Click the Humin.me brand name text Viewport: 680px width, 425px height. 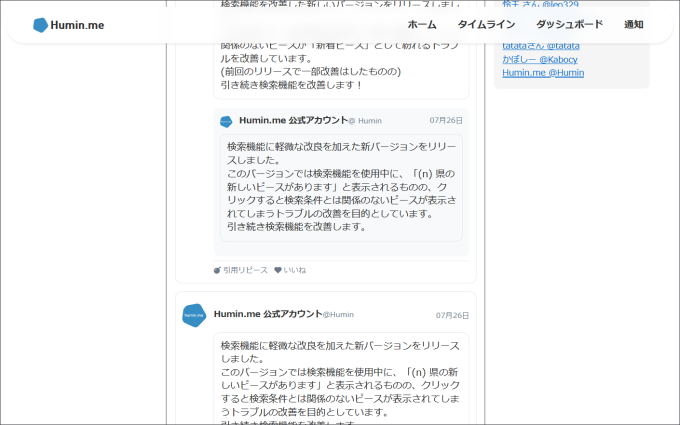pyautogui.click(x=77, y=25)
